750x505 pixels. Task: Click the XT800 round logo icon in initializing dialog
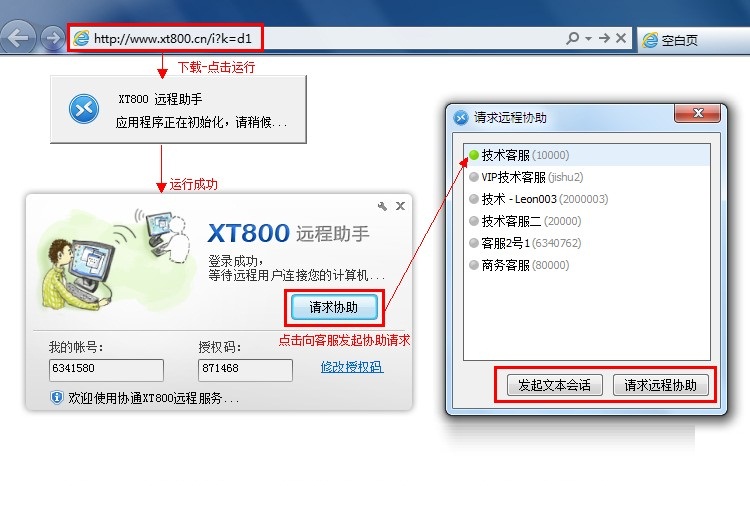(84, 109)
